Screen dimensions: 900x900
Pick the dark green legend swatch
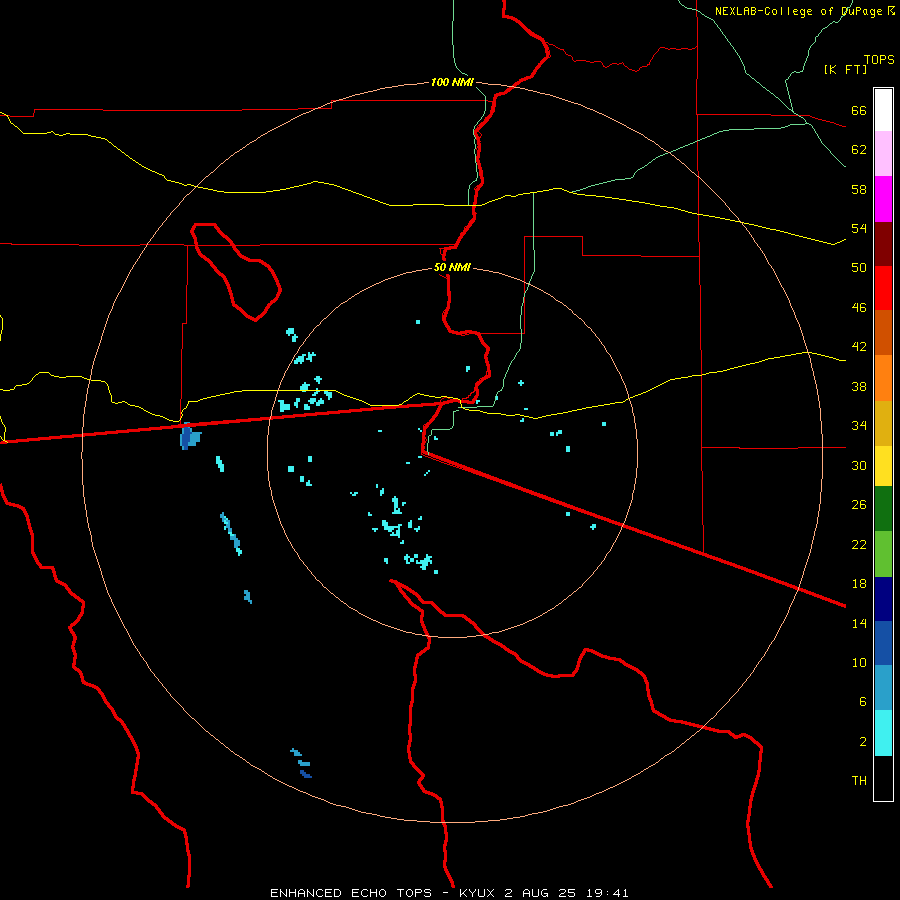(x=883, y=509)
